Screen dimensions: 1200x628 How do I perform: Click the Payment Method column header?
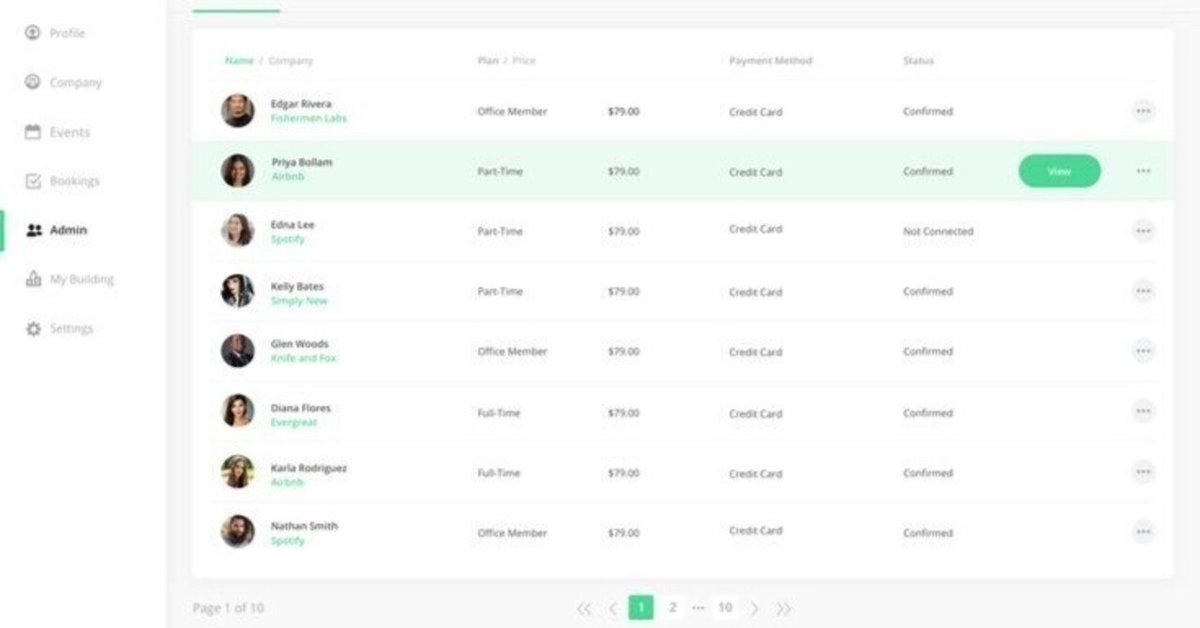click(x=770, y=61)
